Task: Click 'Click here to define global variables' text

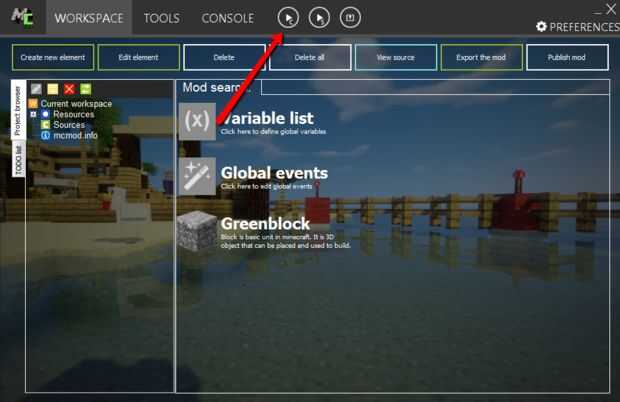Action: (x=273, y=132)
